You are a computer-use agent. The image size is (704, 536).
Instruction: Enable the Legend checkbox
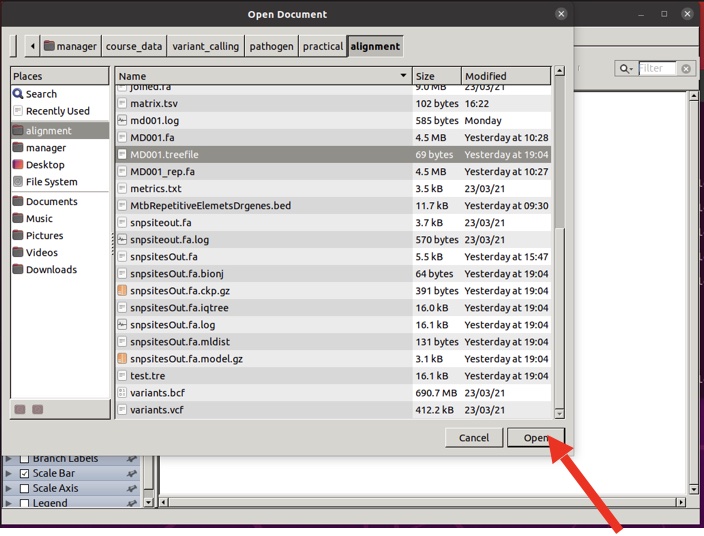point(25,503)
